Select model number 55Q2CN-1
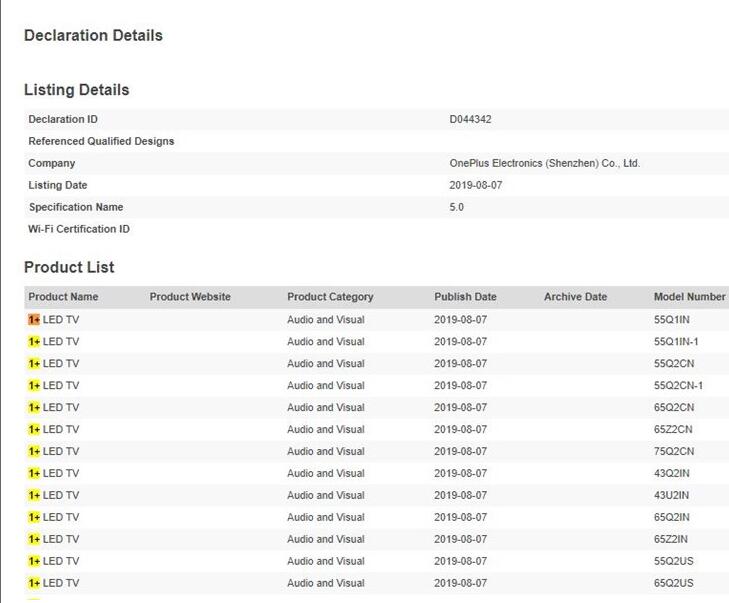Image resolution: width=729 pixels, height=603 pixels. coord(678,386)
